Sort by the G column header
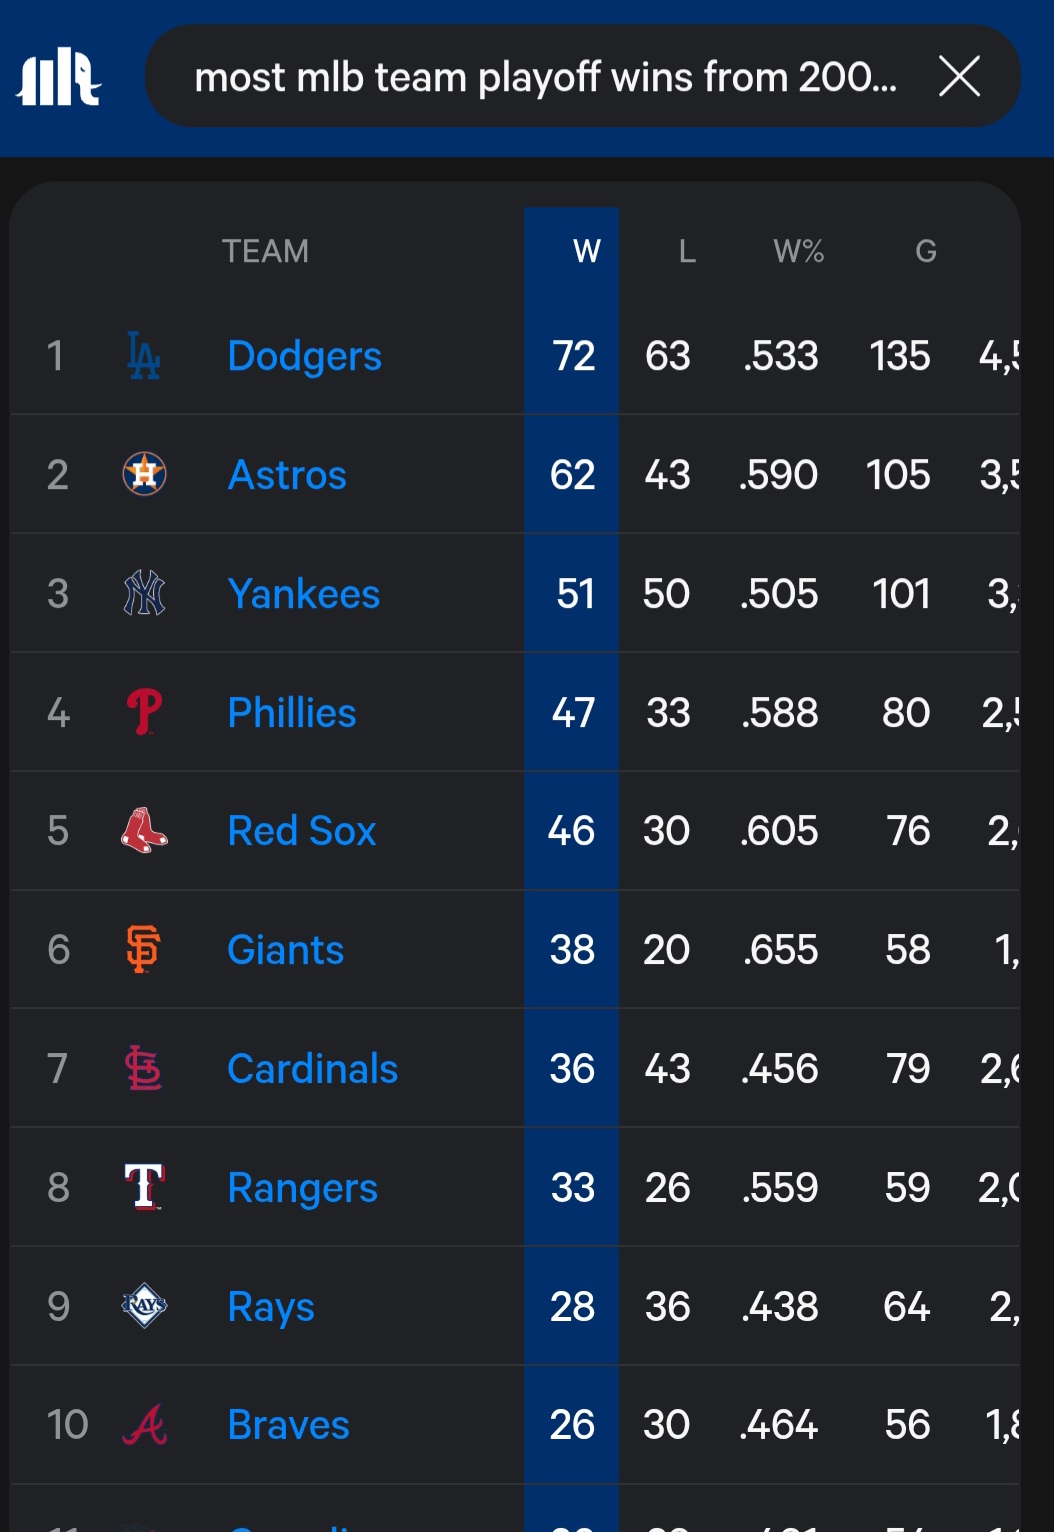This screenshot has width=1054, height=1532. point(926,251)
